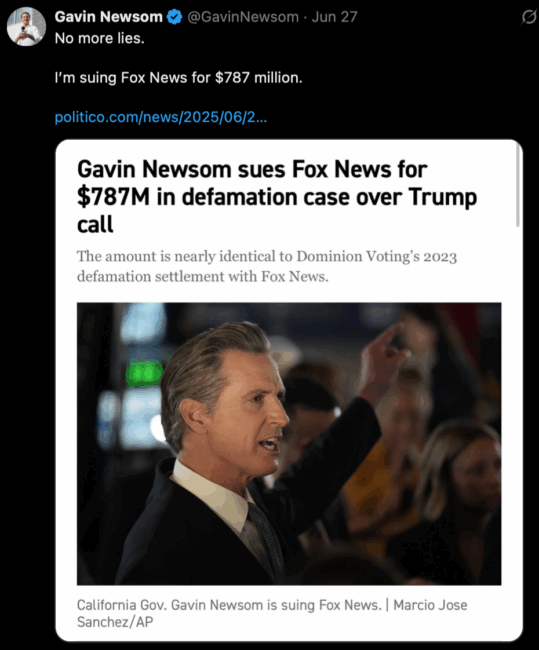
Task: Click the "Marcio Jose Sanchez/AP" photo credit
Action: (x=272, y=614)
